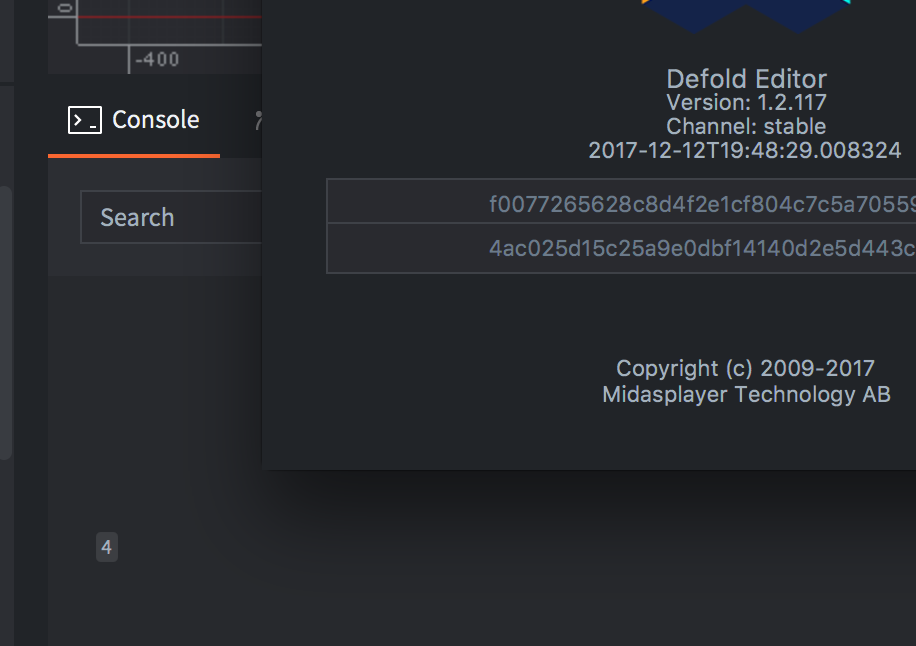The image size is (916, 646).
Task: Click the orange underline beneath Console tab
Action: point(134,156)
